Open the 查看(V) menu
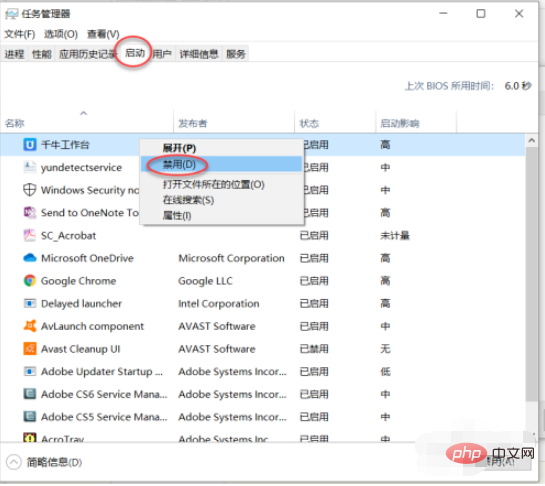Viewport: 545px width, 486px height. [x=103, y=34]
